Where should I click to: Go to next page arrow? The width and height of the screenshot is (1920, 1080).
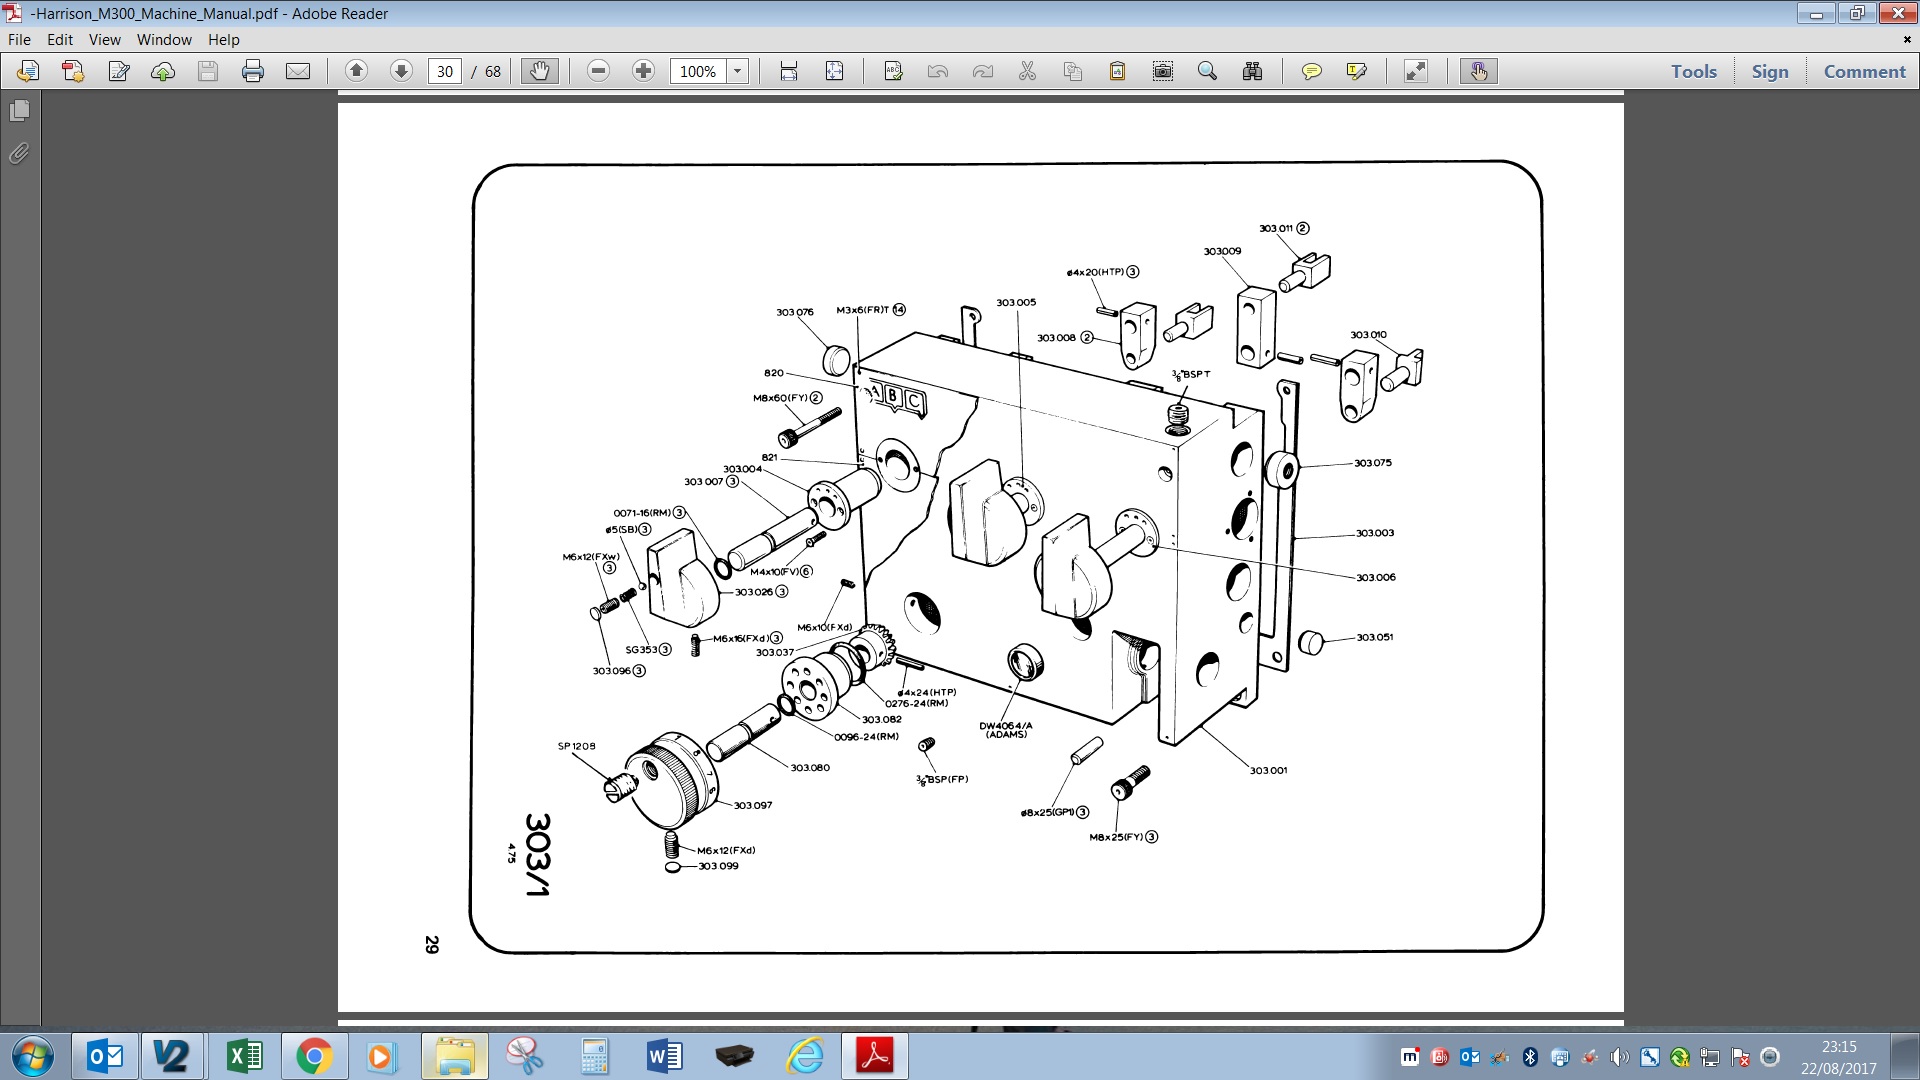coord(401,71)
